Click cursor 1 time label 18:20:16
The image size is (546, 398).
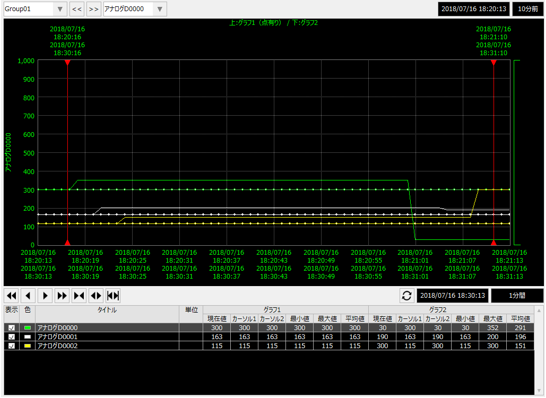coord(68,37)
